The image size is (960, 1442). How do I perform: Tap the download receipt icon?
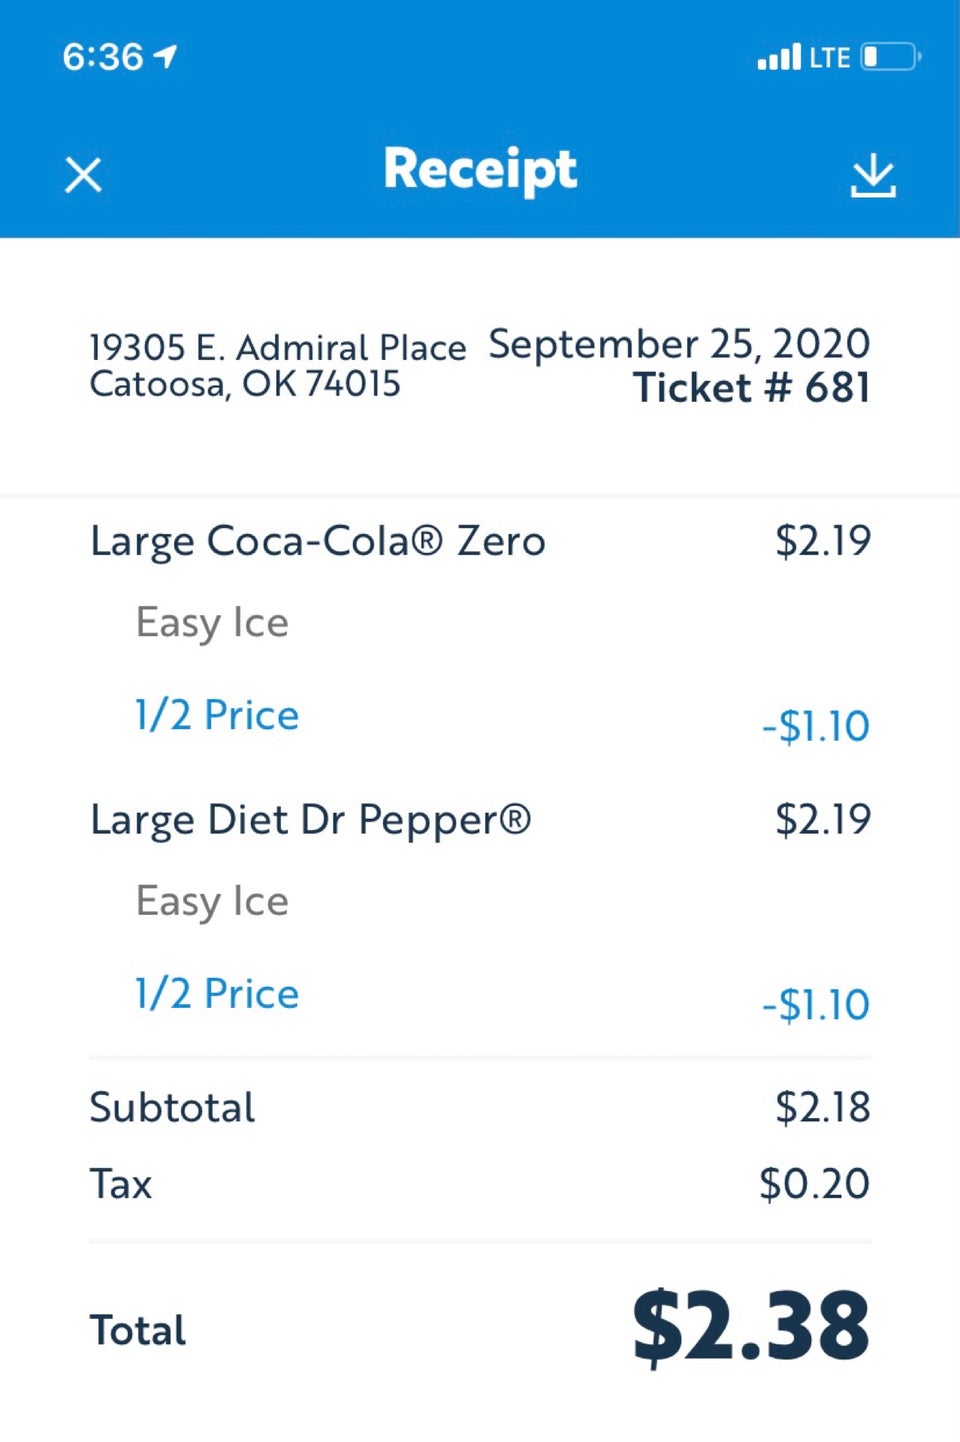pyautogui.click(x=872, y=175)
